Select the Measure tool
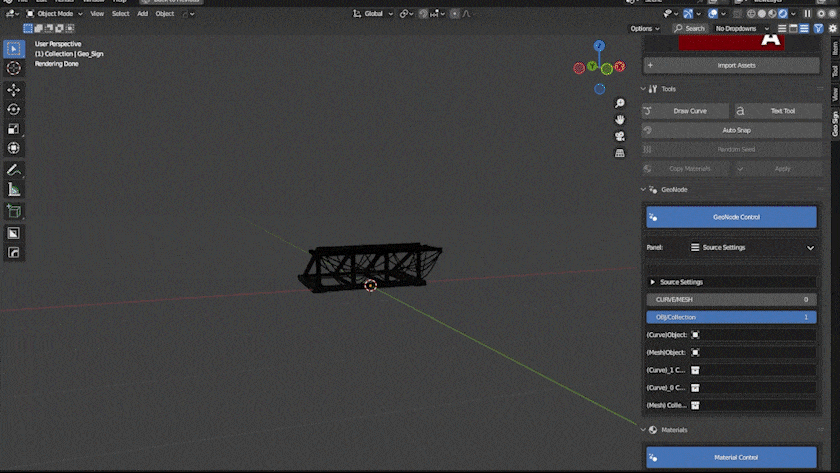The image size is (840, 473). (x=14, y=189)
